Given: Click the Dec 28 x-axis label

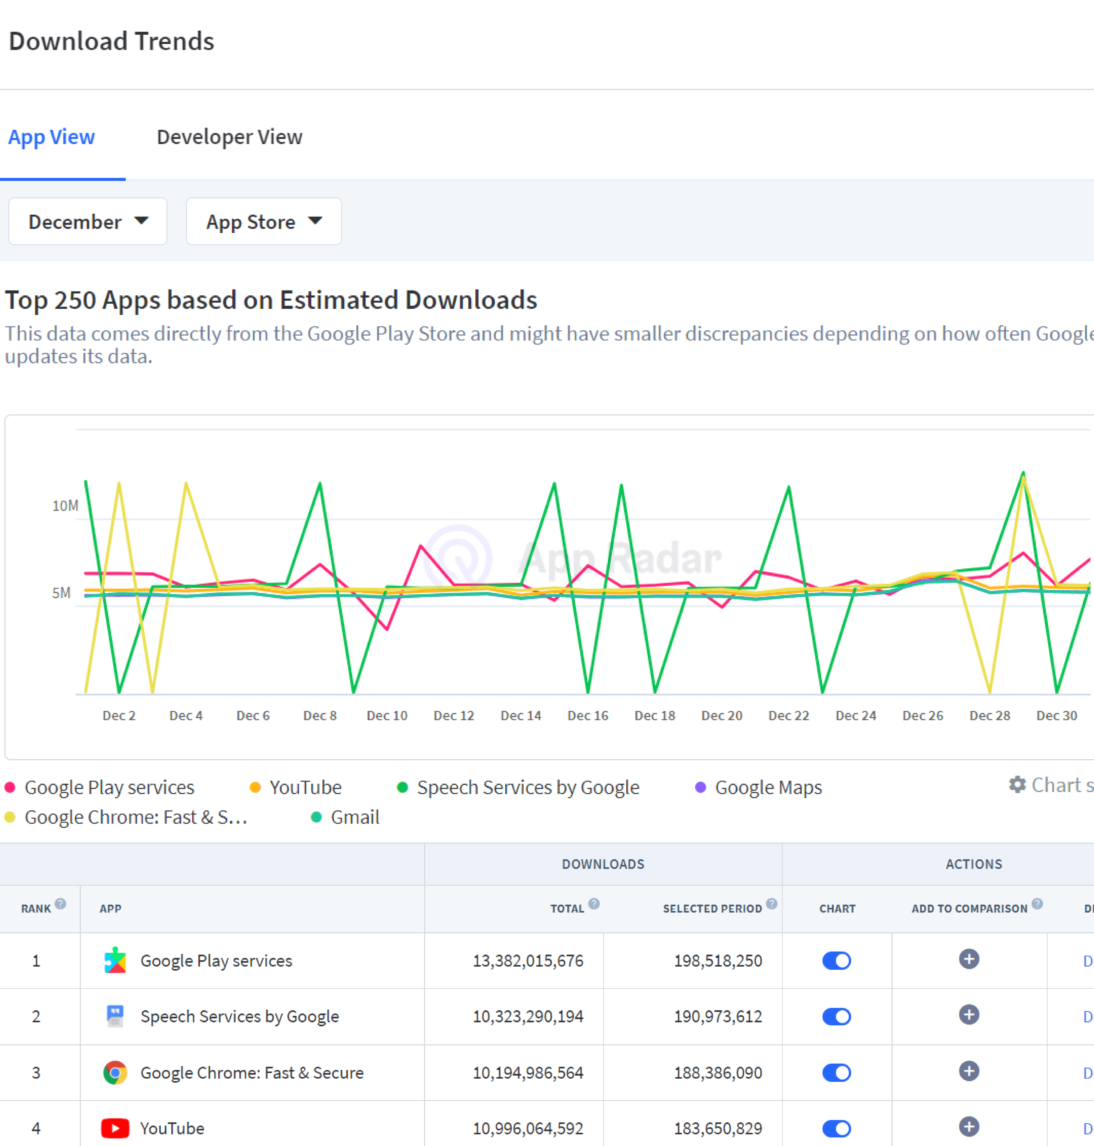Looking at the screenshot, I should [989, 716].
